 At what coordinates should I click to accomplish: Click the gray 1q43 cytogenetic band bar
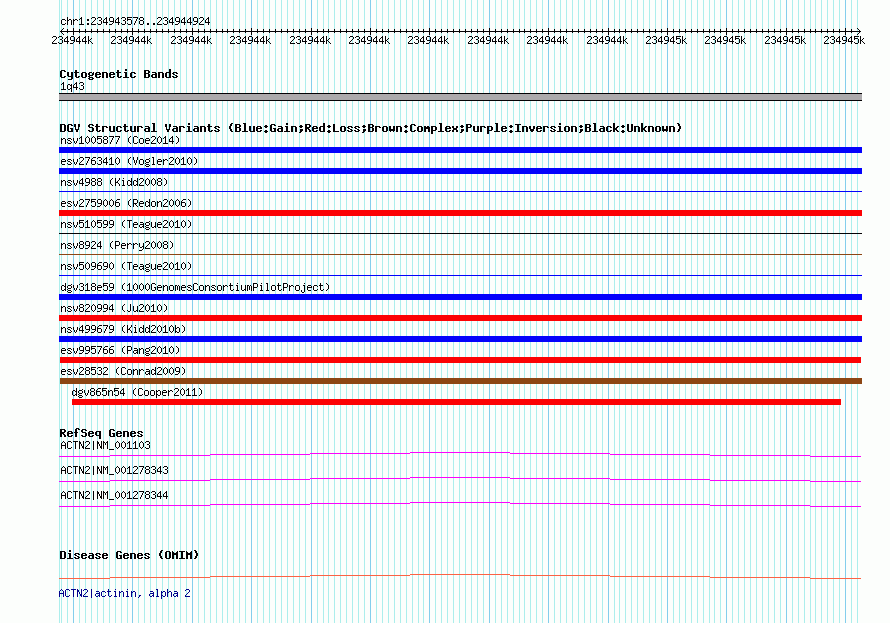(x=460, y=97)
